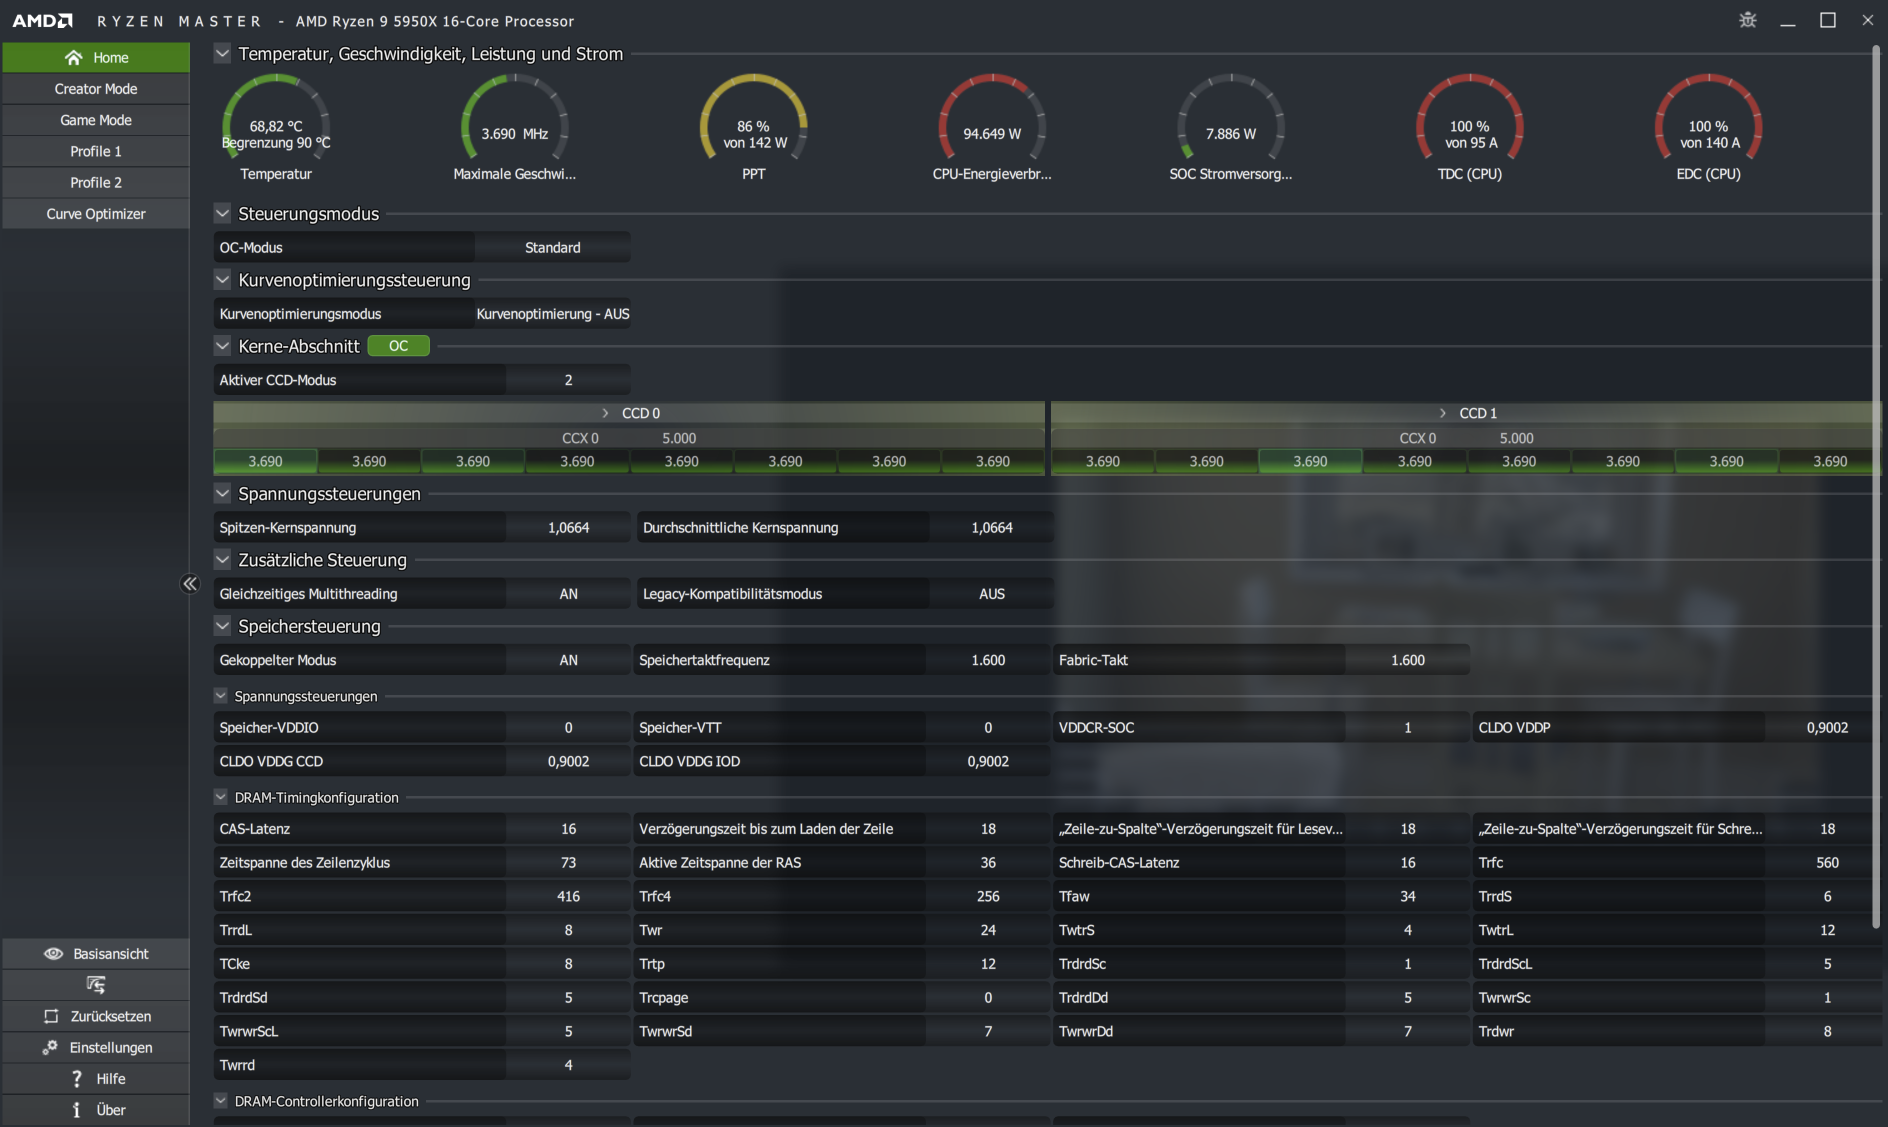Click the CPU-Energieverbrauch gauge at 94.649 W

click(992, 129)
